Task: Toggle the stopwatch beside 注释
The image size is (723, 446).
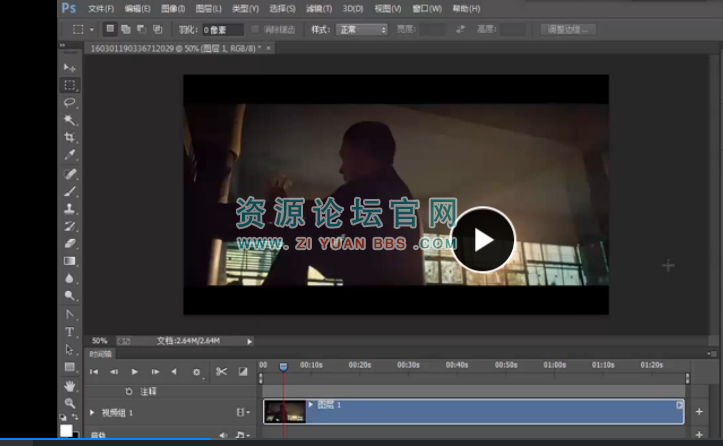Action: (x=129, y=391)
